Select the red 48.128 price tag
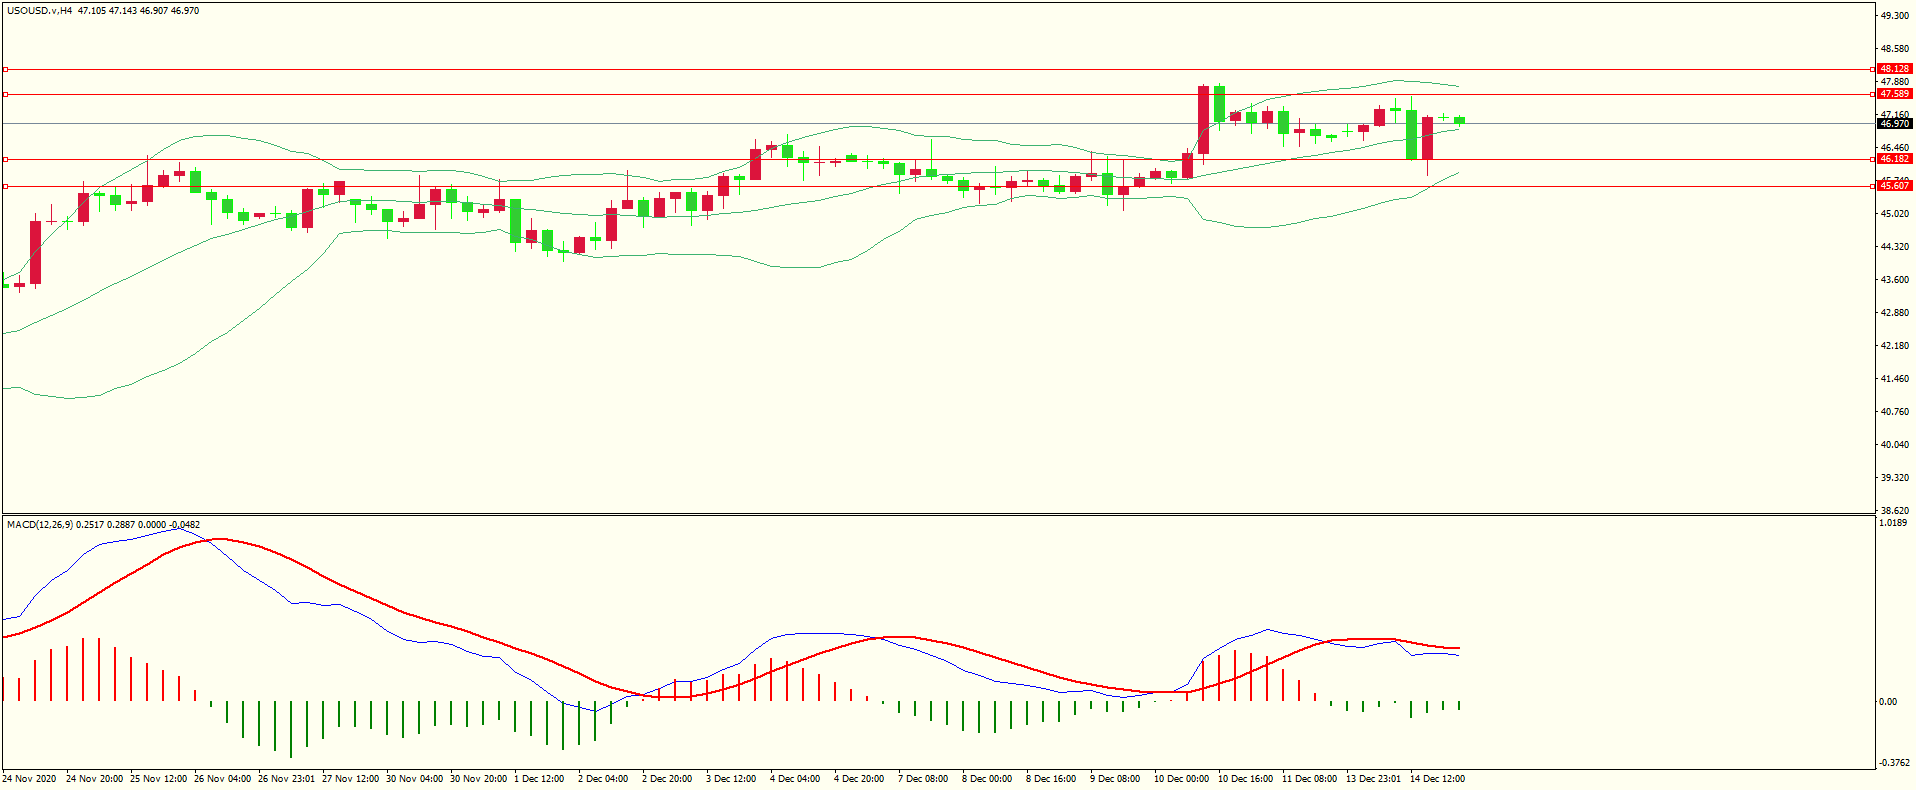The width and height of the screenshot is (1916, 790). tap(1894, 69)
